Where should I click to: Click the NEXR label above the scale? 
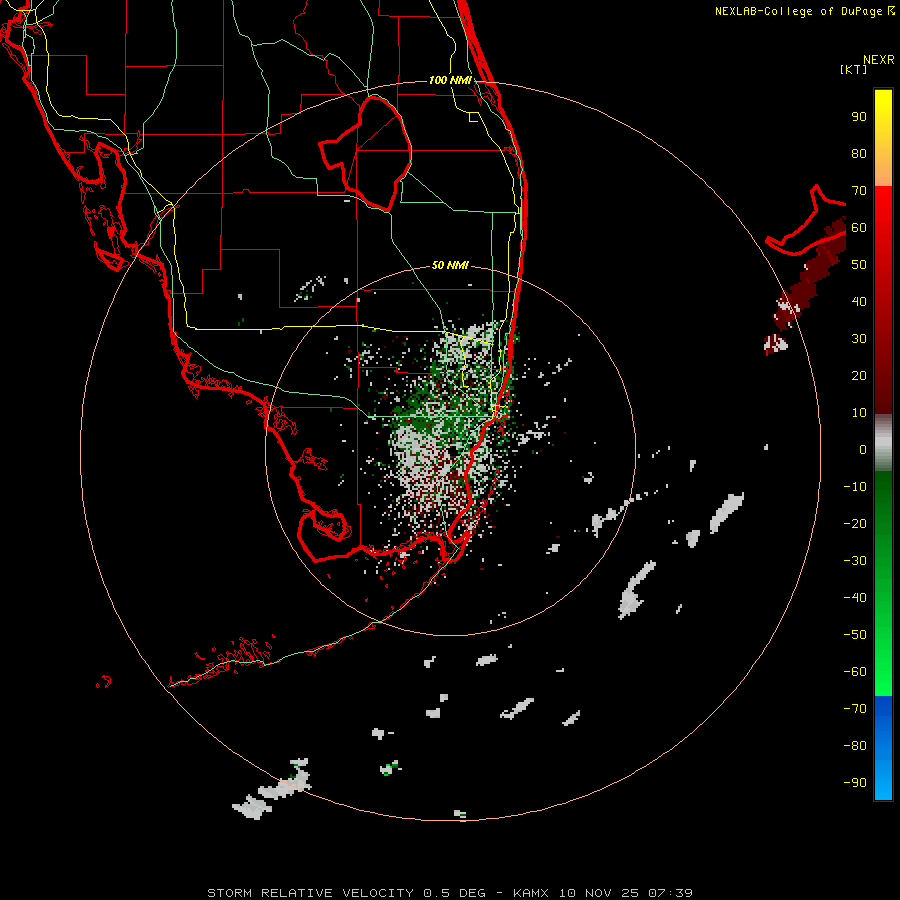(878, 60)
